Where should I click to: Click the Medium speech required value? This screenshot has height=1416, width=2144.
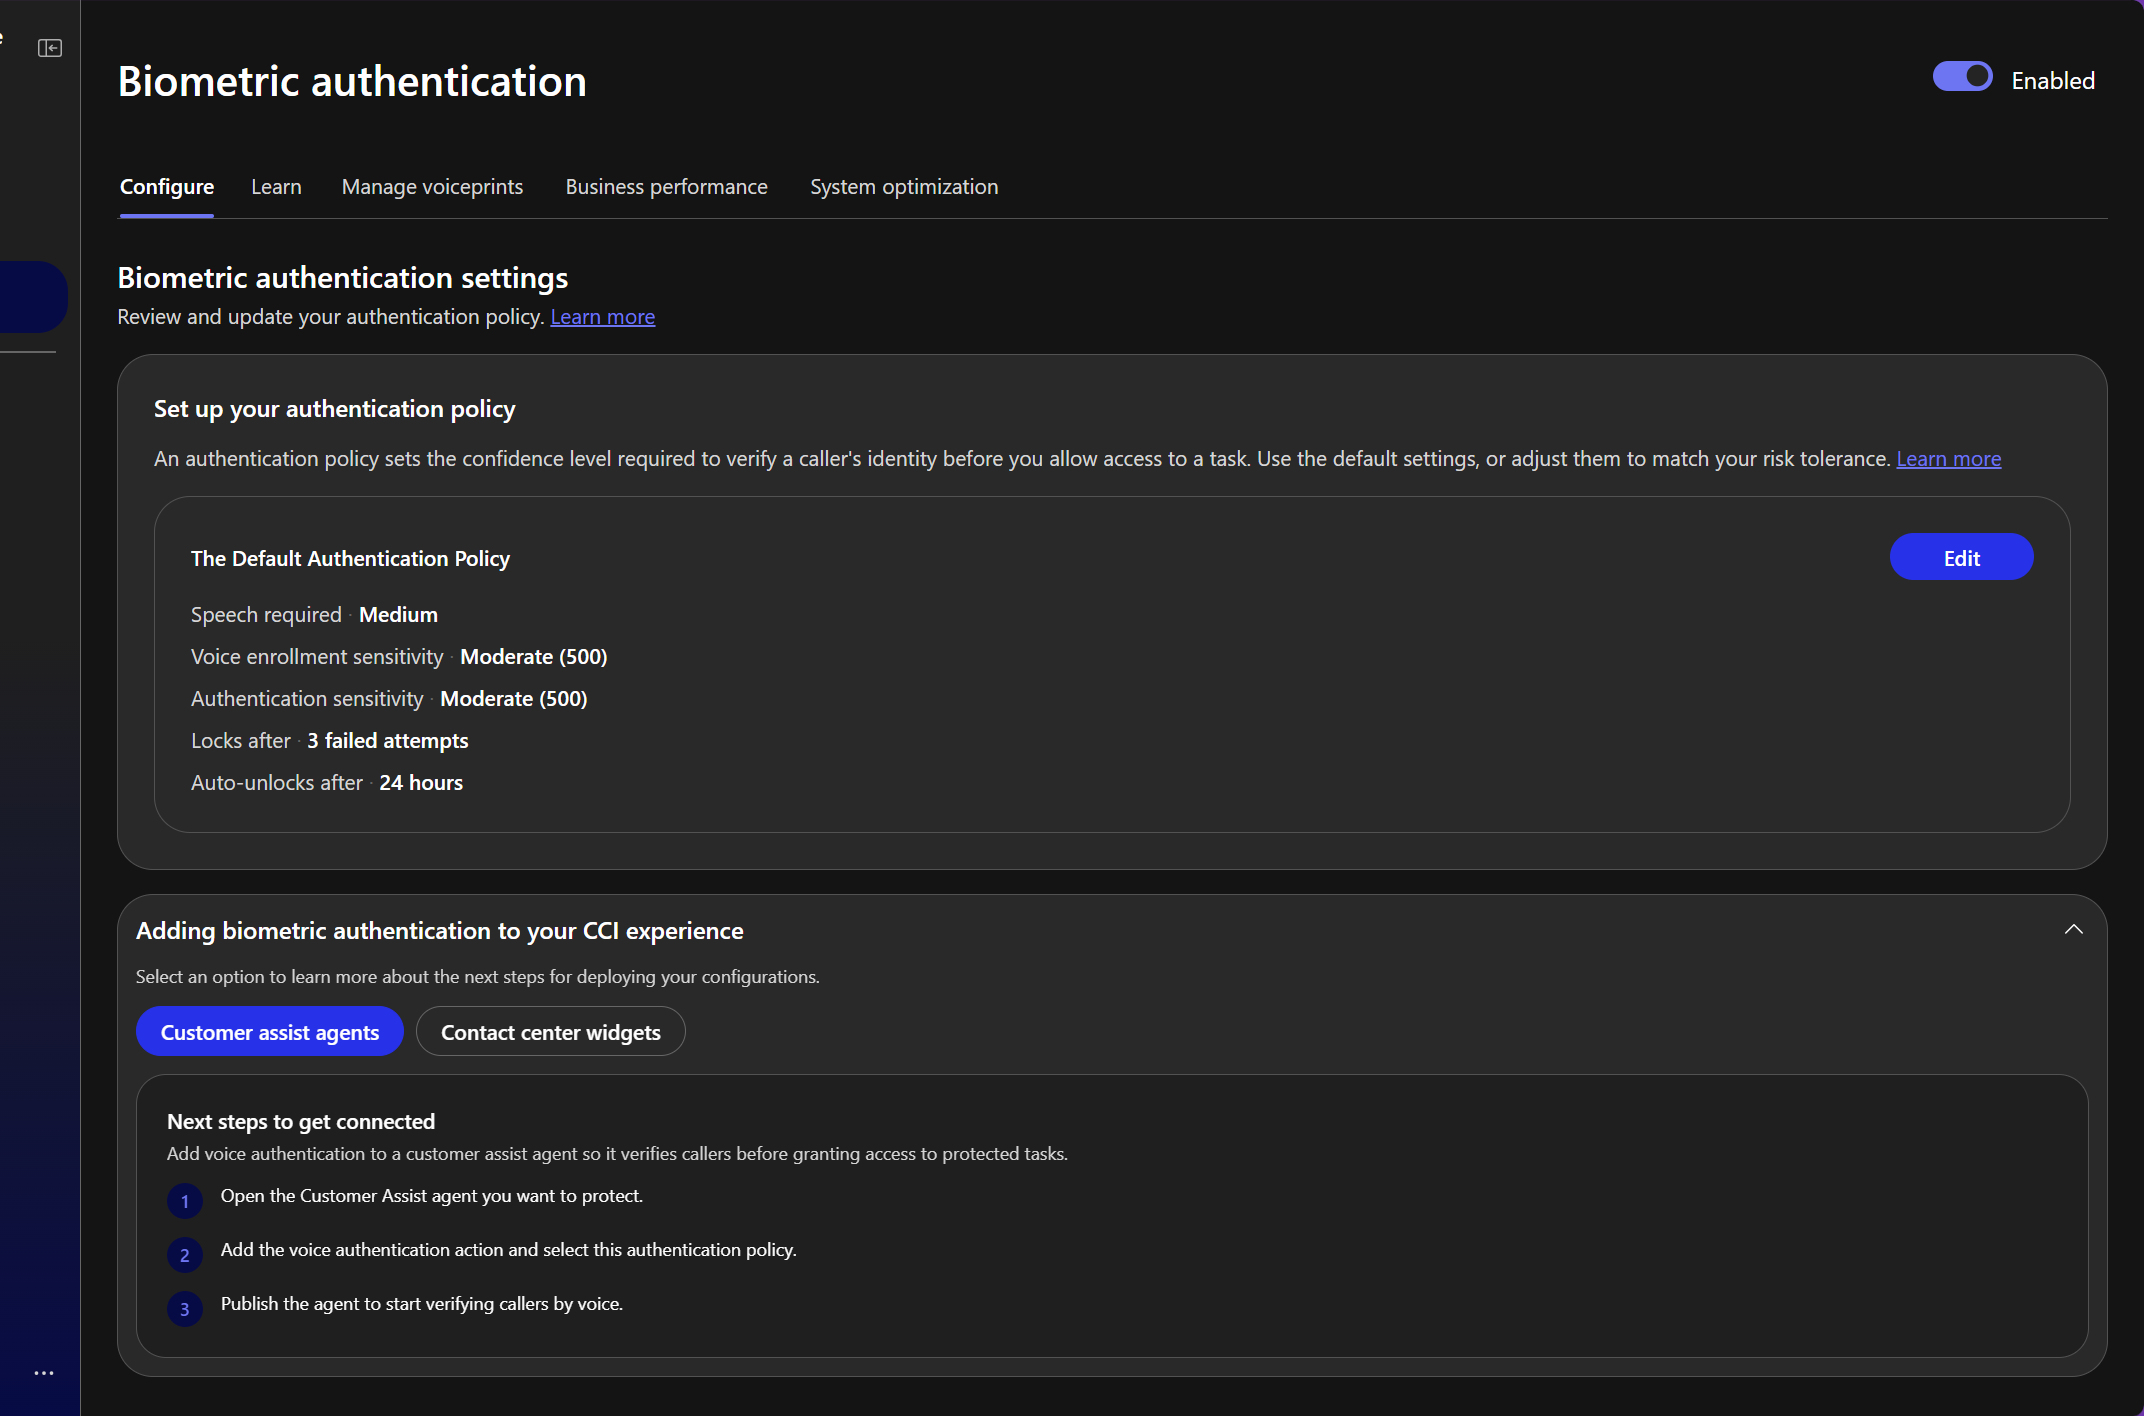click(x=398, y=615)
